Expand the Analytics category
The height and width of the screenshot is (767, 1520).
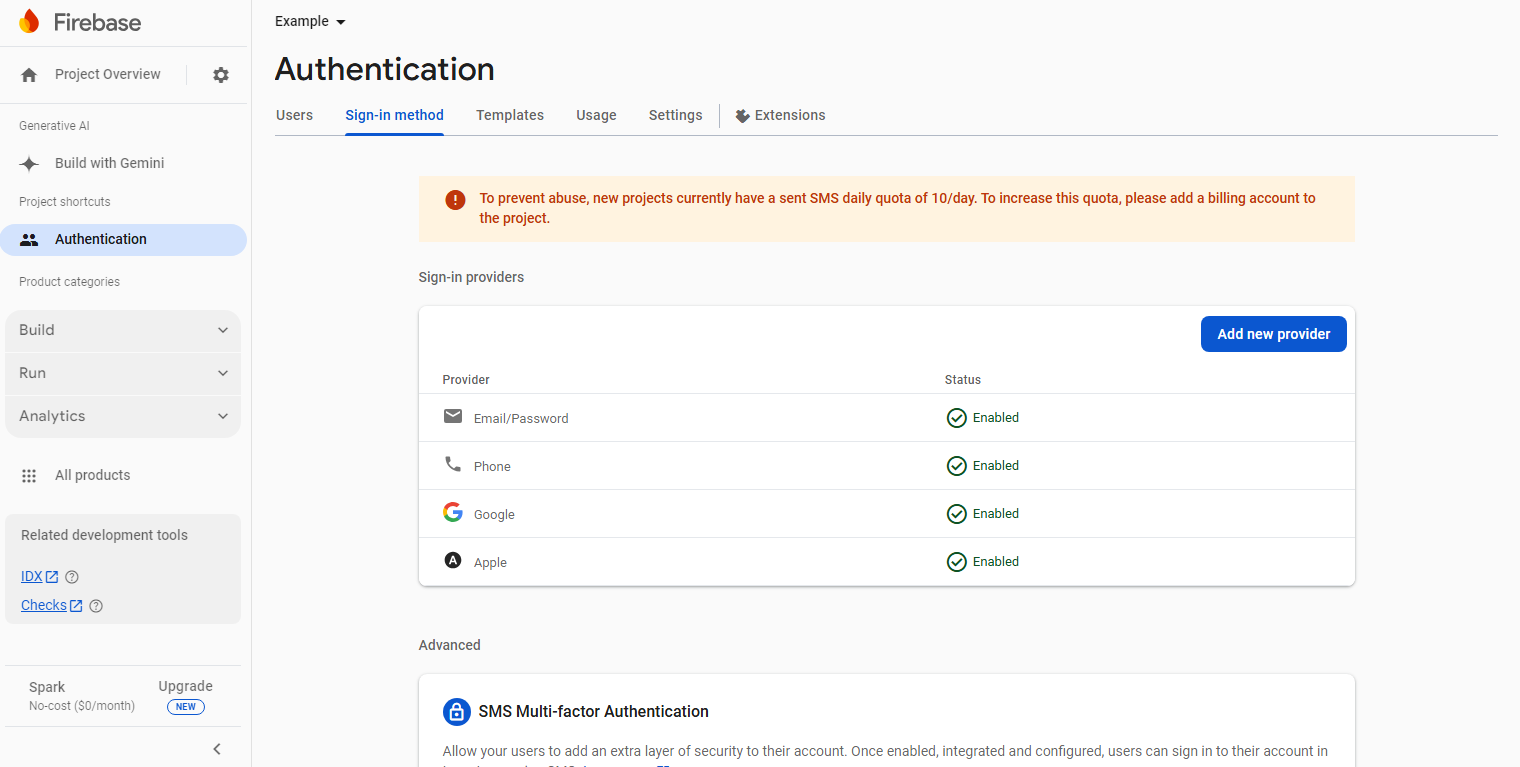123,416
